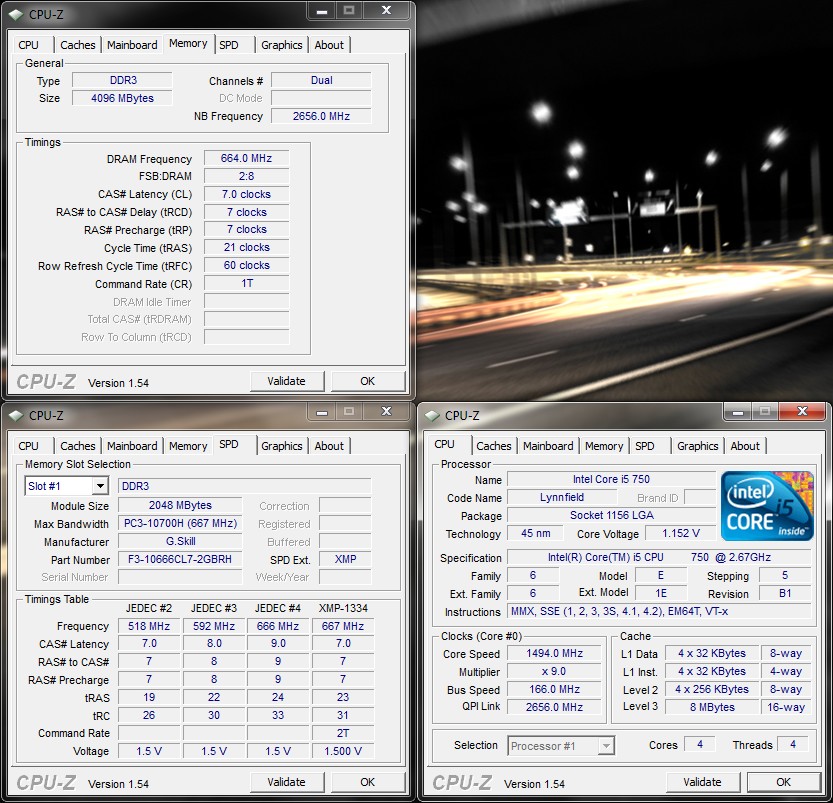The image size is (833, 803).
Task: Open the Caches tab in the processor window
Action: 494,446
